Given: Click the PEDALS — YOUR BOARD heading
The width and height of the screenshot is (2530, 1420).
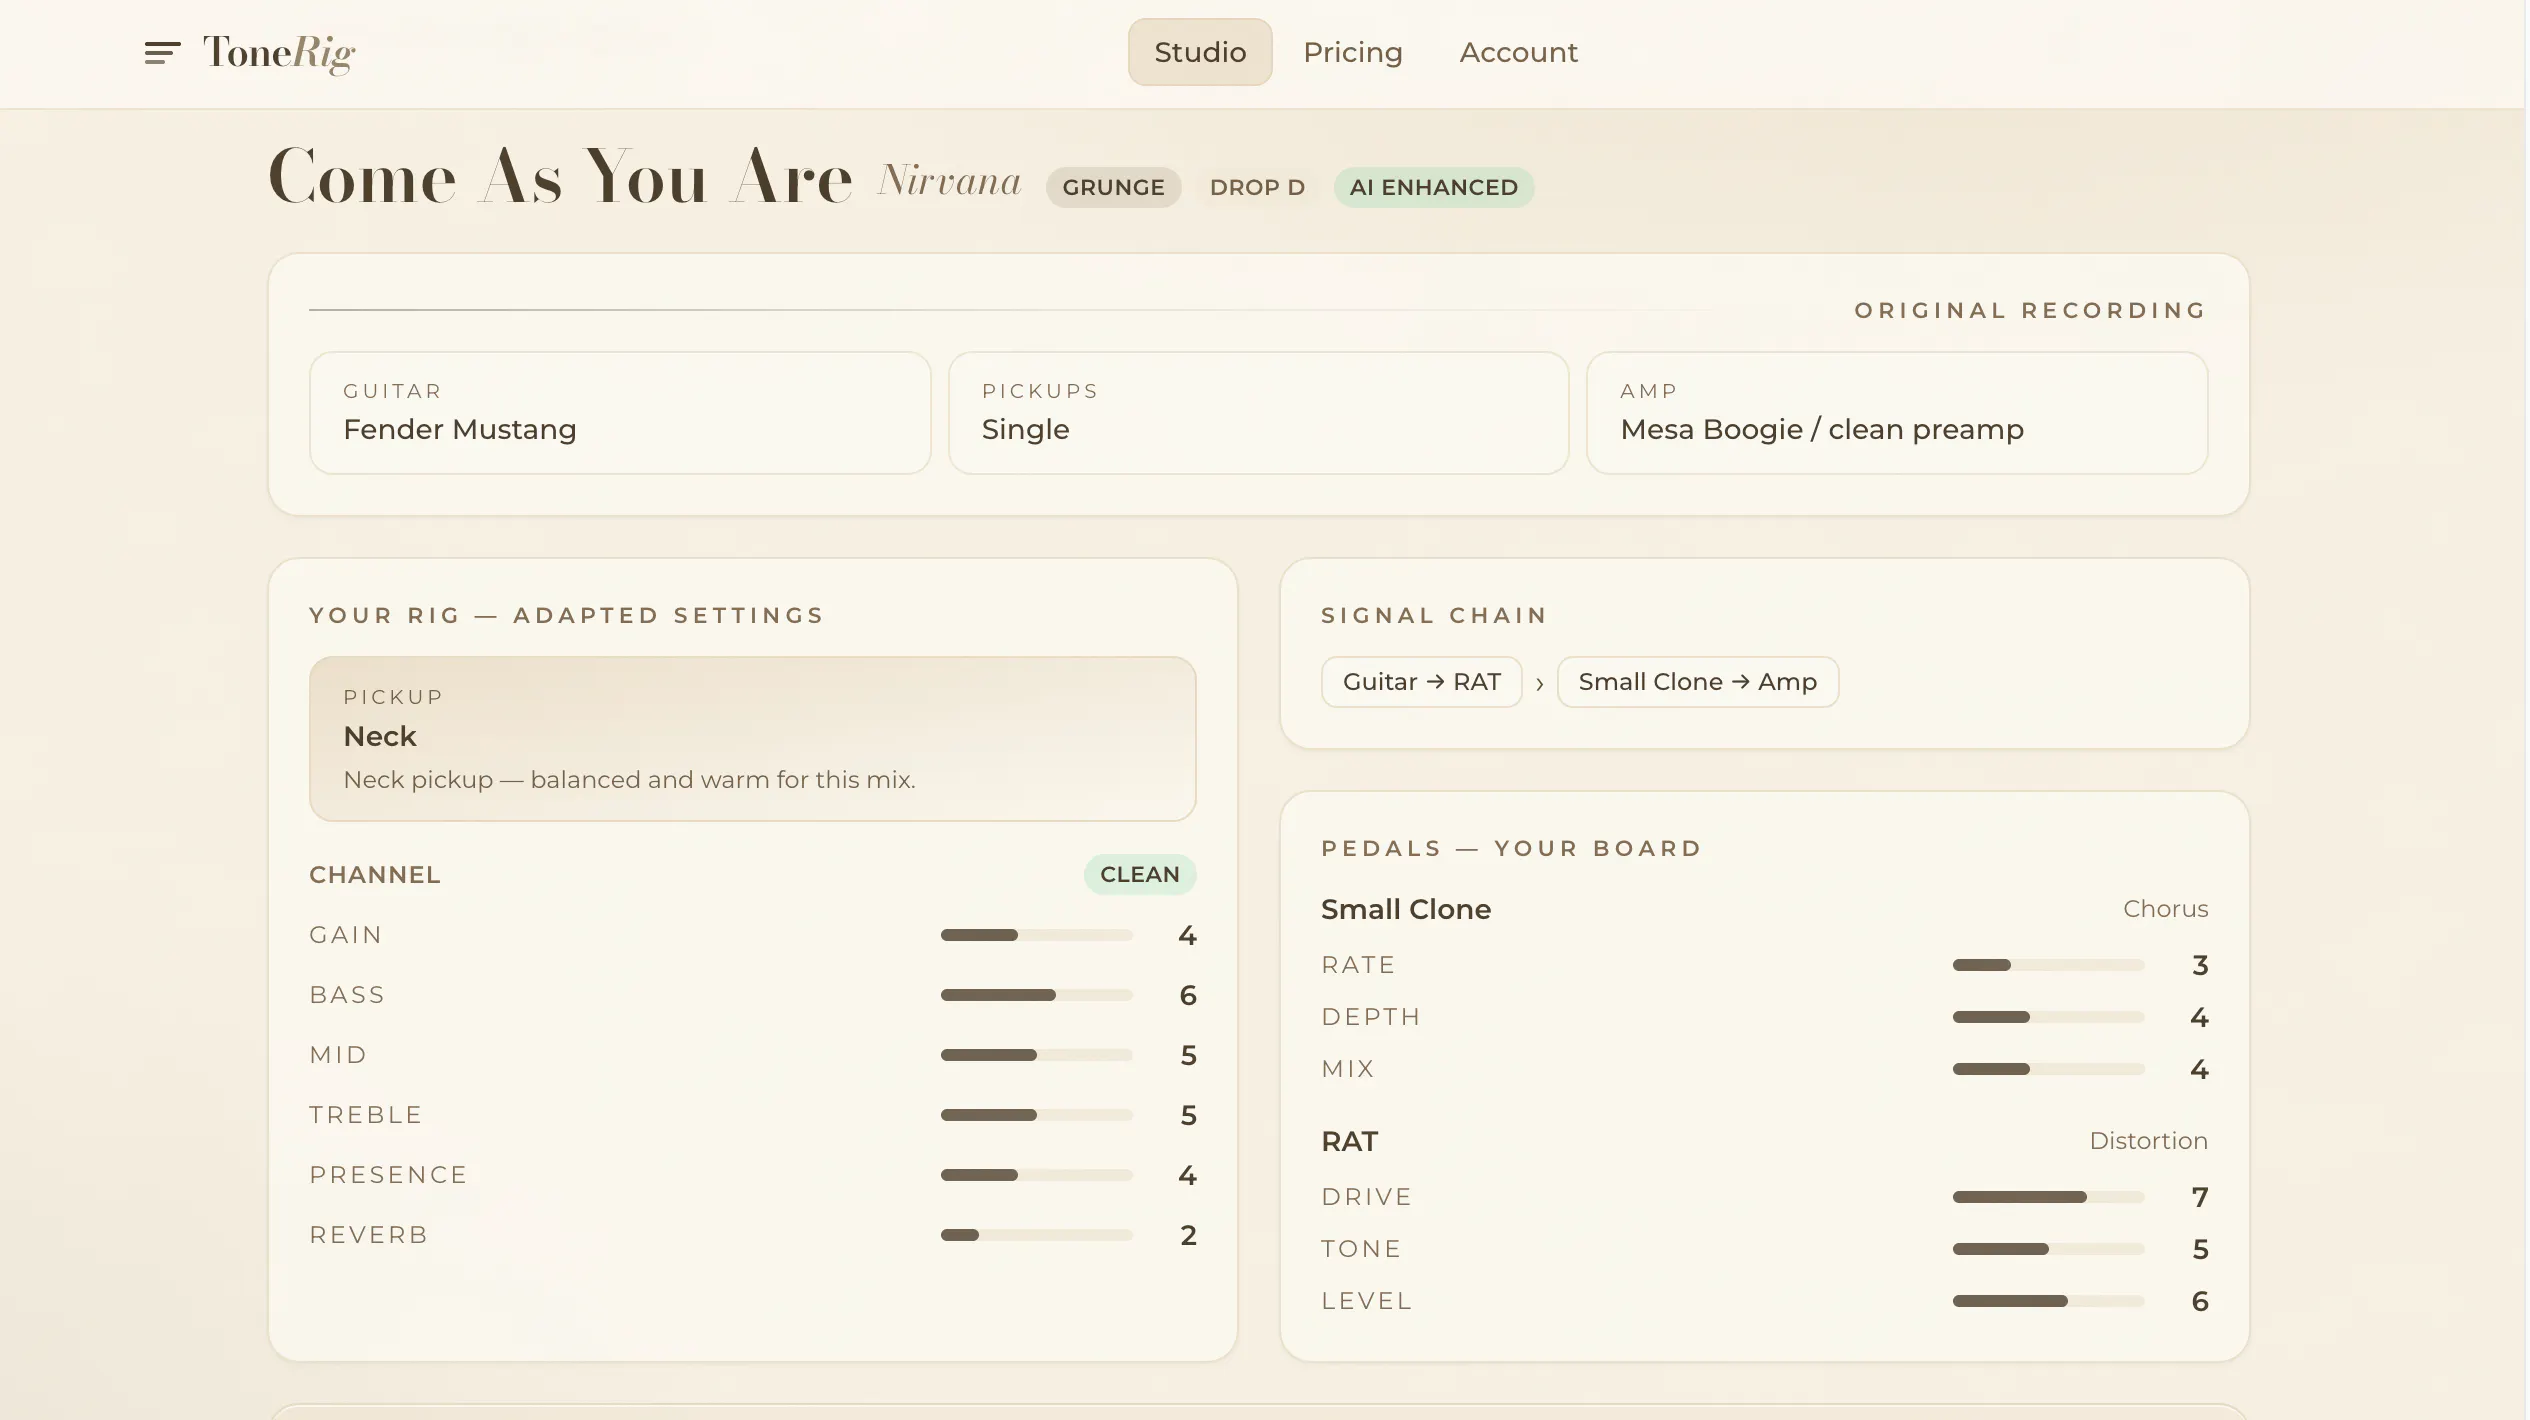Looking at the screenshot, I should point(1511,848).
